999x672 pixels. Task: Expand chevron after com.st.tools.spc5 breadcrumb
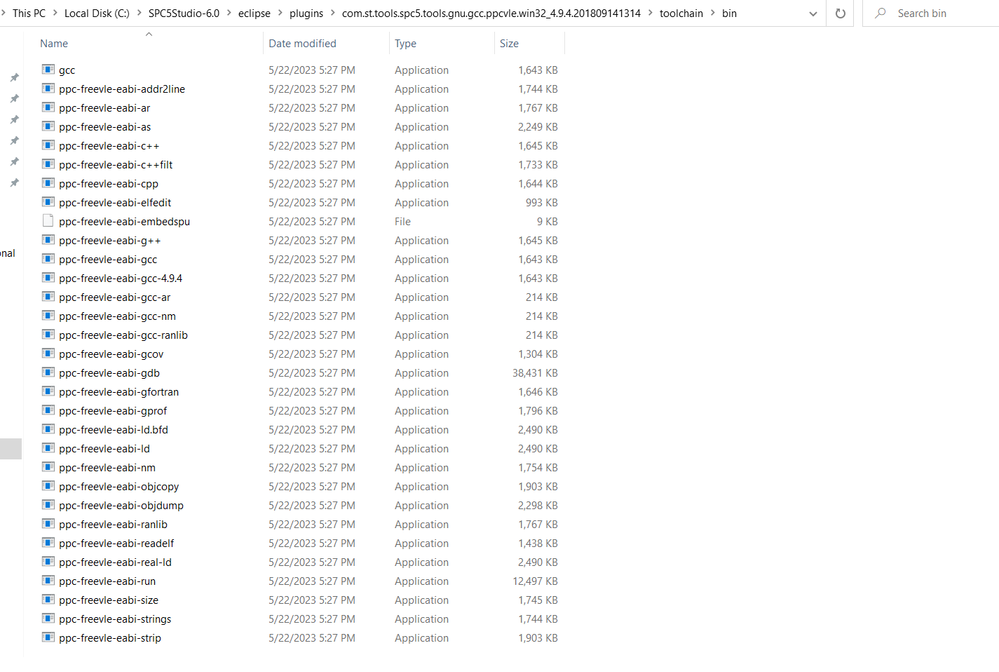tap(650, 13)
